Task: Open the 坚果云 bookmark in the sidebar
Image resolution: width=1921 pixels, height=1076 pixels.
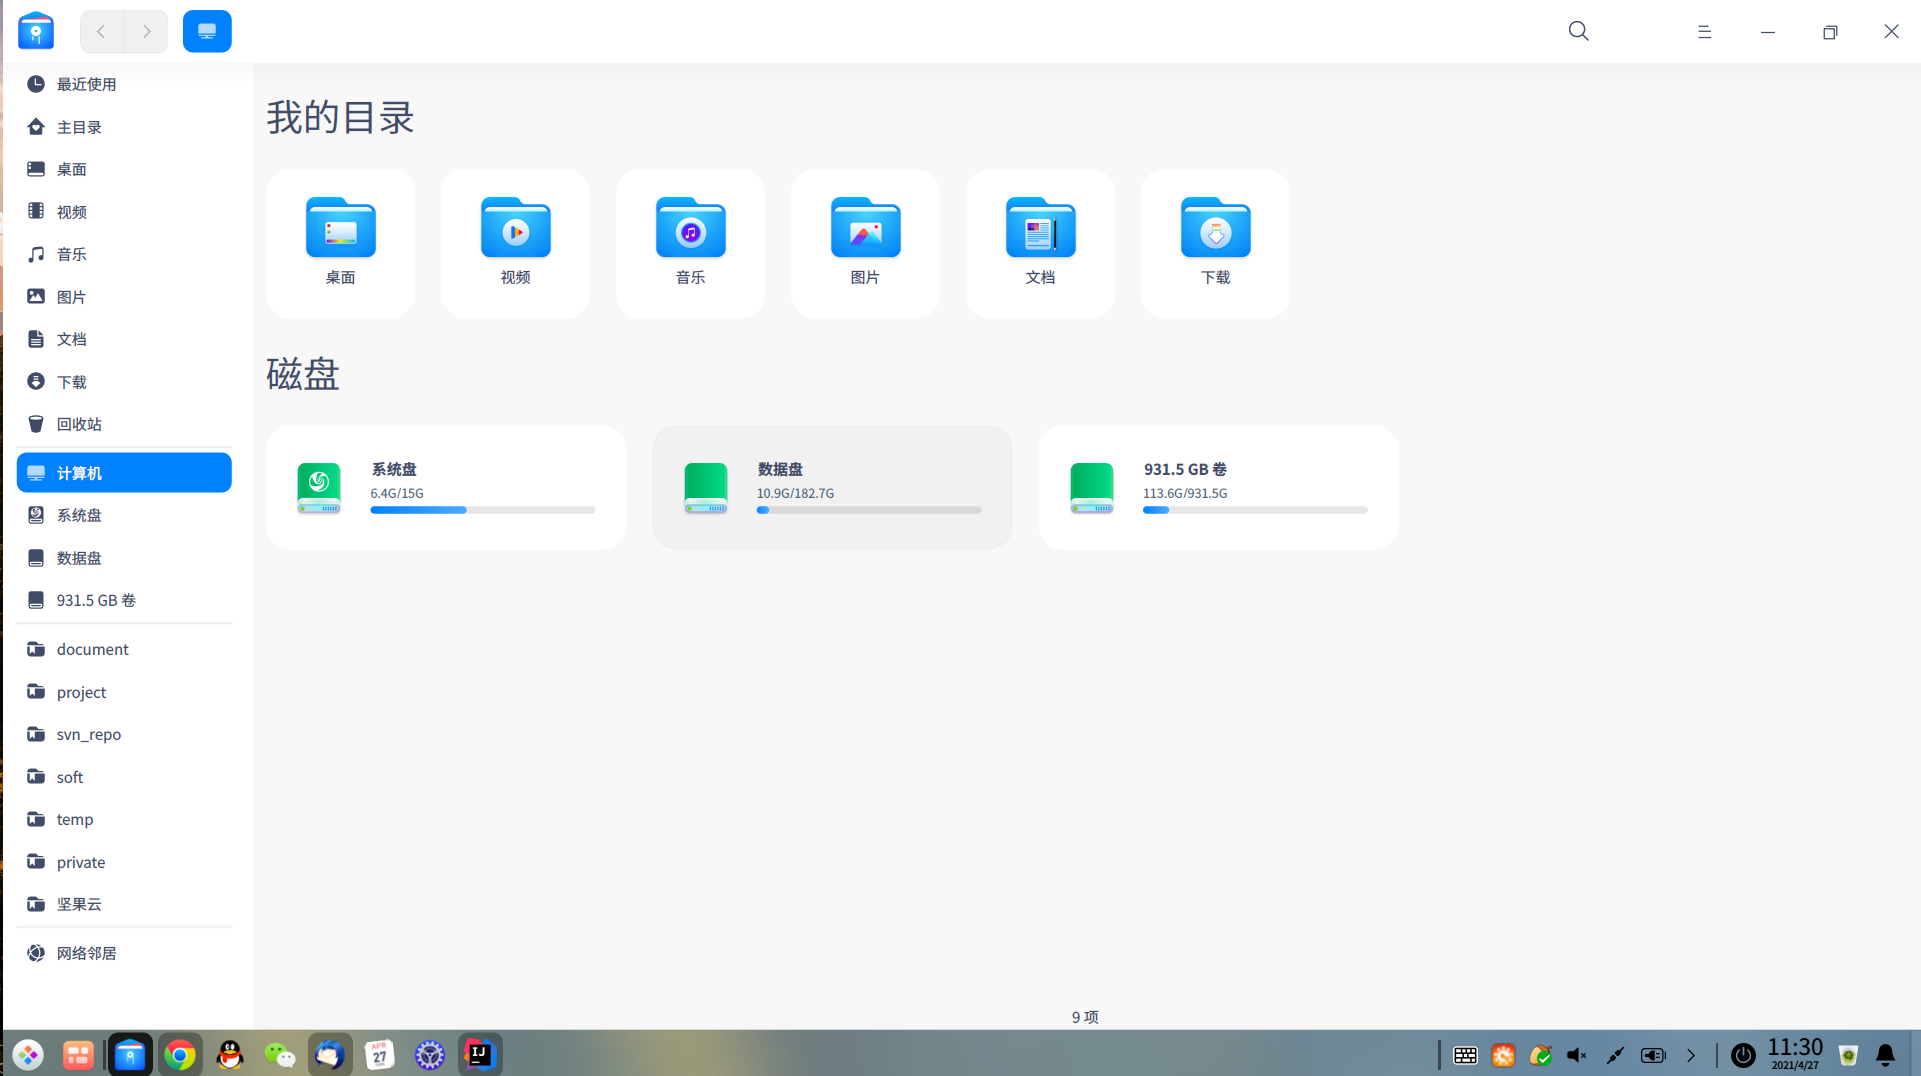Action: (124, 904)
